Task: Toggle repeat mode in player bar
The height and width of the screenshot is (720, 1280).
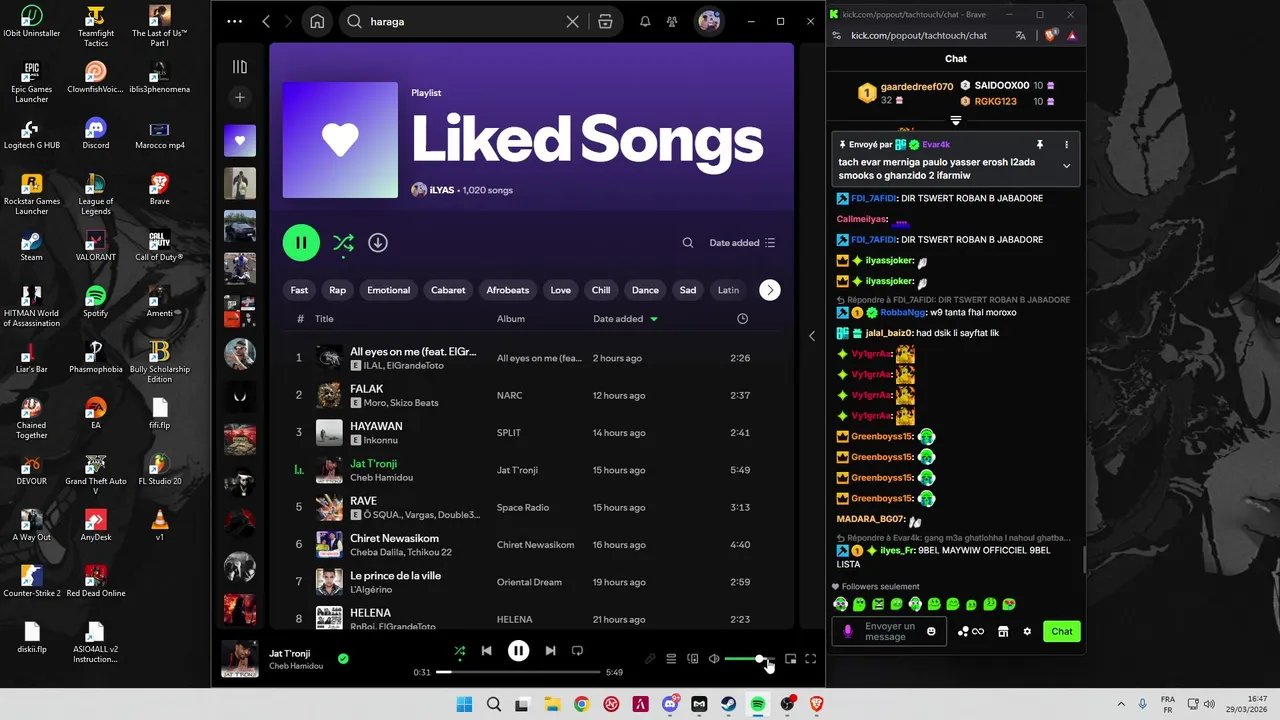Action: [x=577, y=651]
